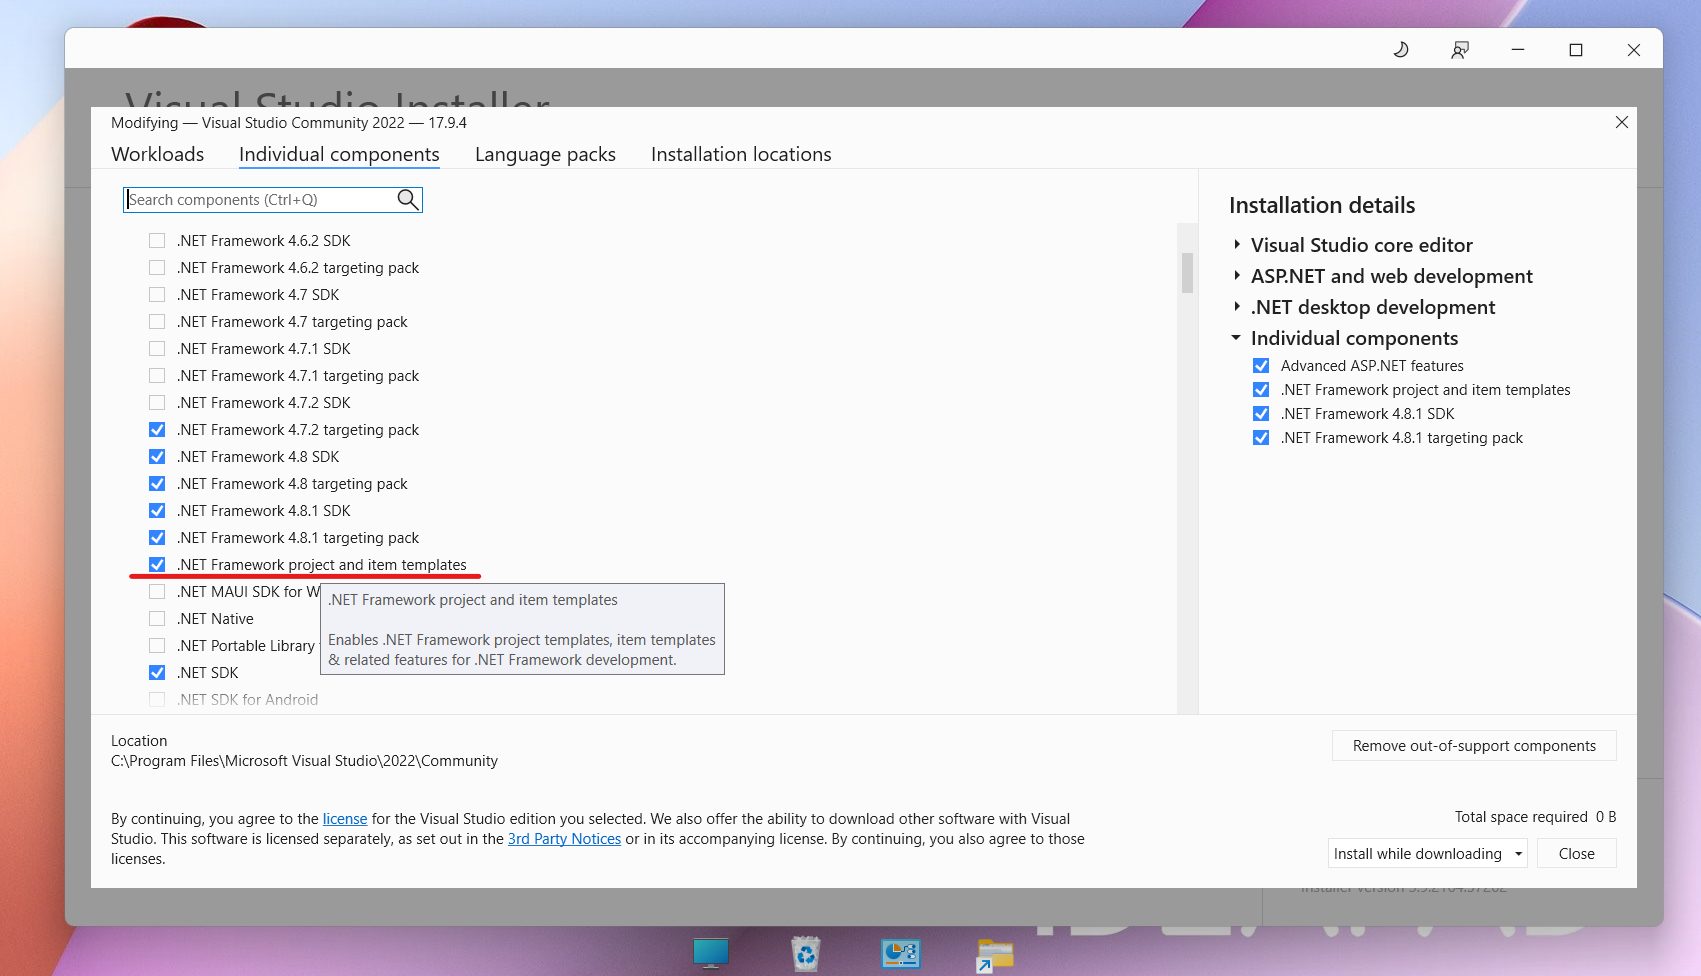Check .NET Framework 4.7 SDK

coord(157,295)
